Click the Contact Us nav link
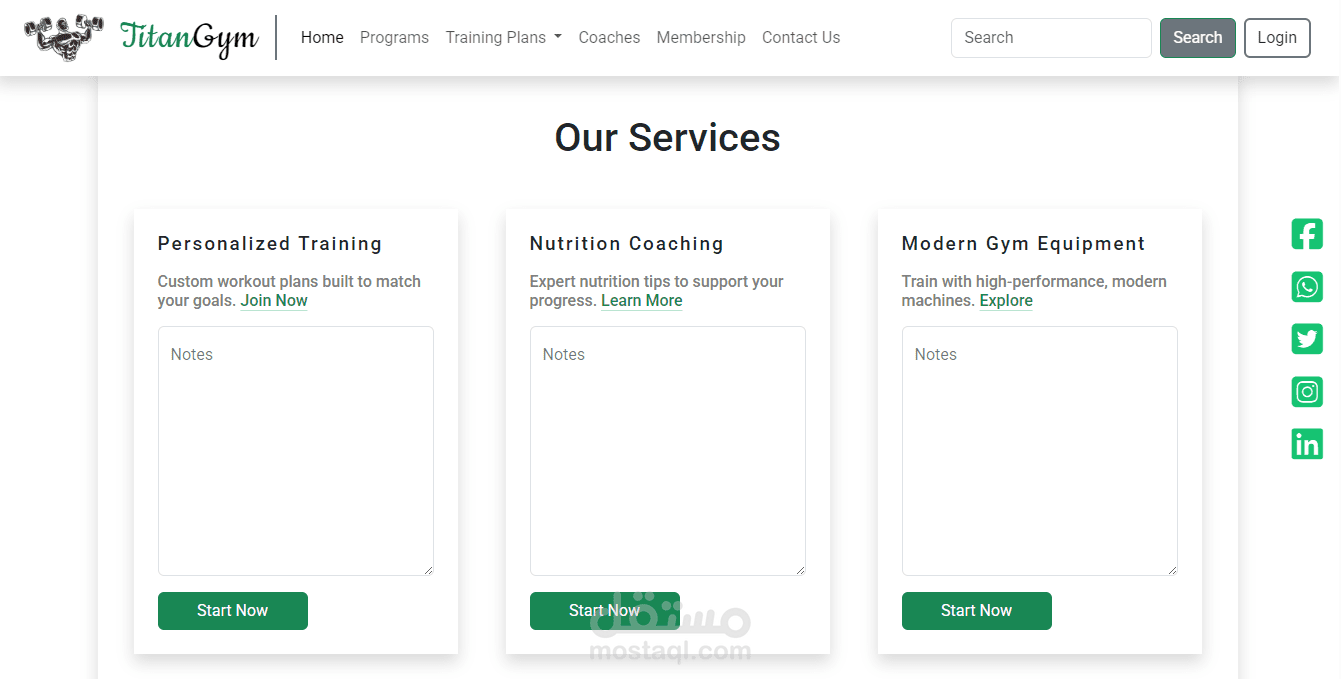The image size is (1341, 679). pyautogui.click(x=801, y=37)
